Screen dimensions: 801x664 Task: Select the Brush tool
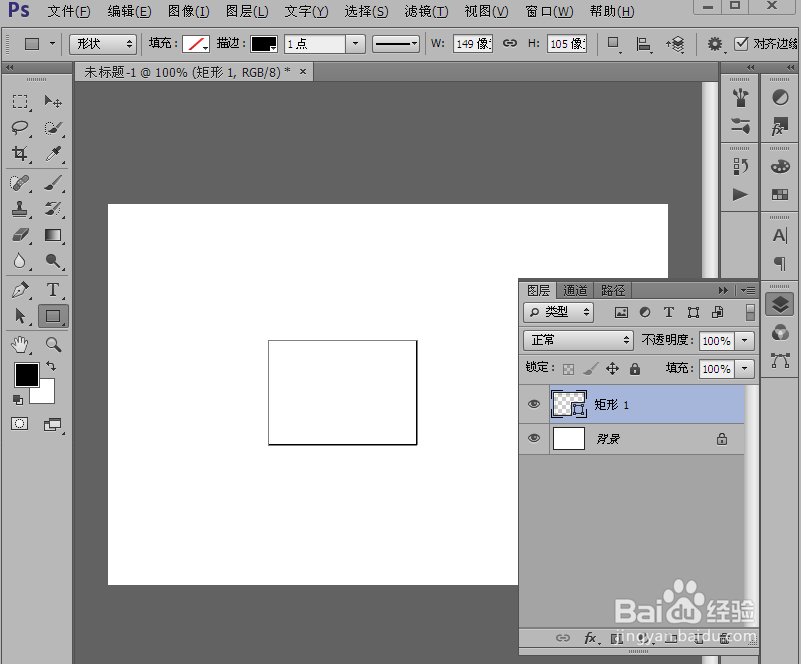pos(53,183)
